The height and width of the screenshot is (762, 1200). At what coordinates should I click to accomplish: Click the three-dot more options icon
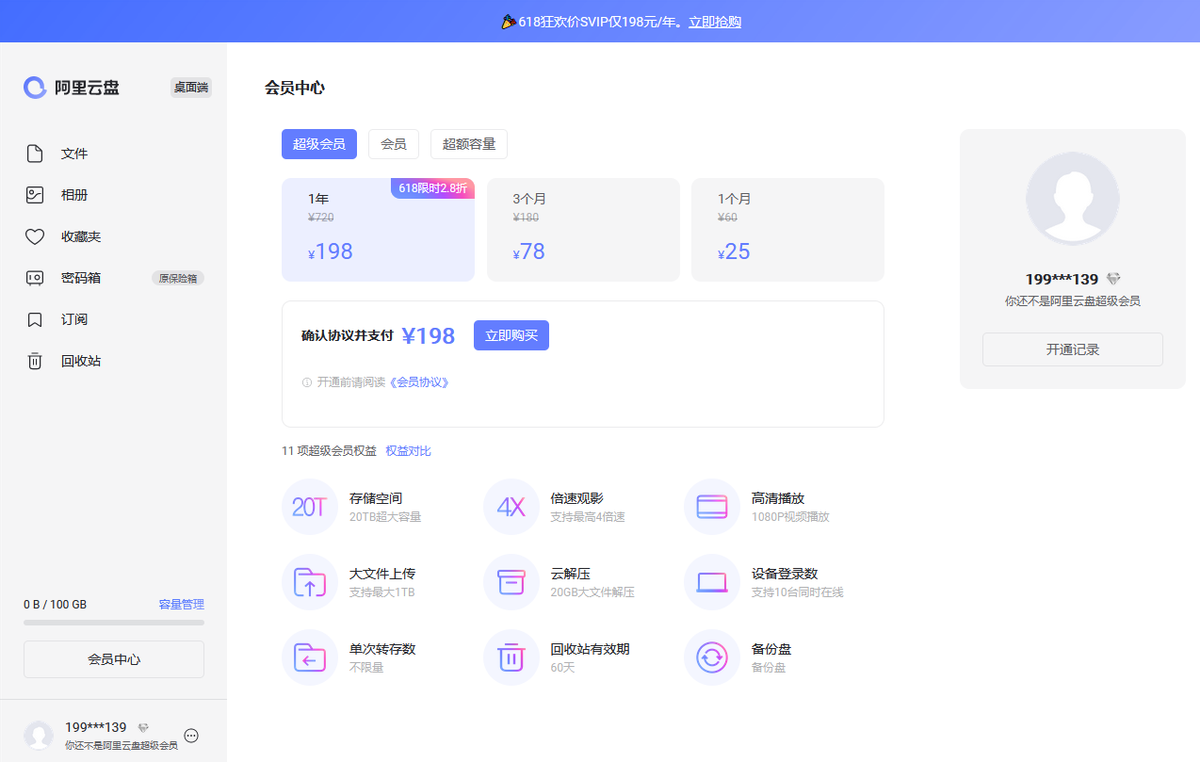click(192, 736)
